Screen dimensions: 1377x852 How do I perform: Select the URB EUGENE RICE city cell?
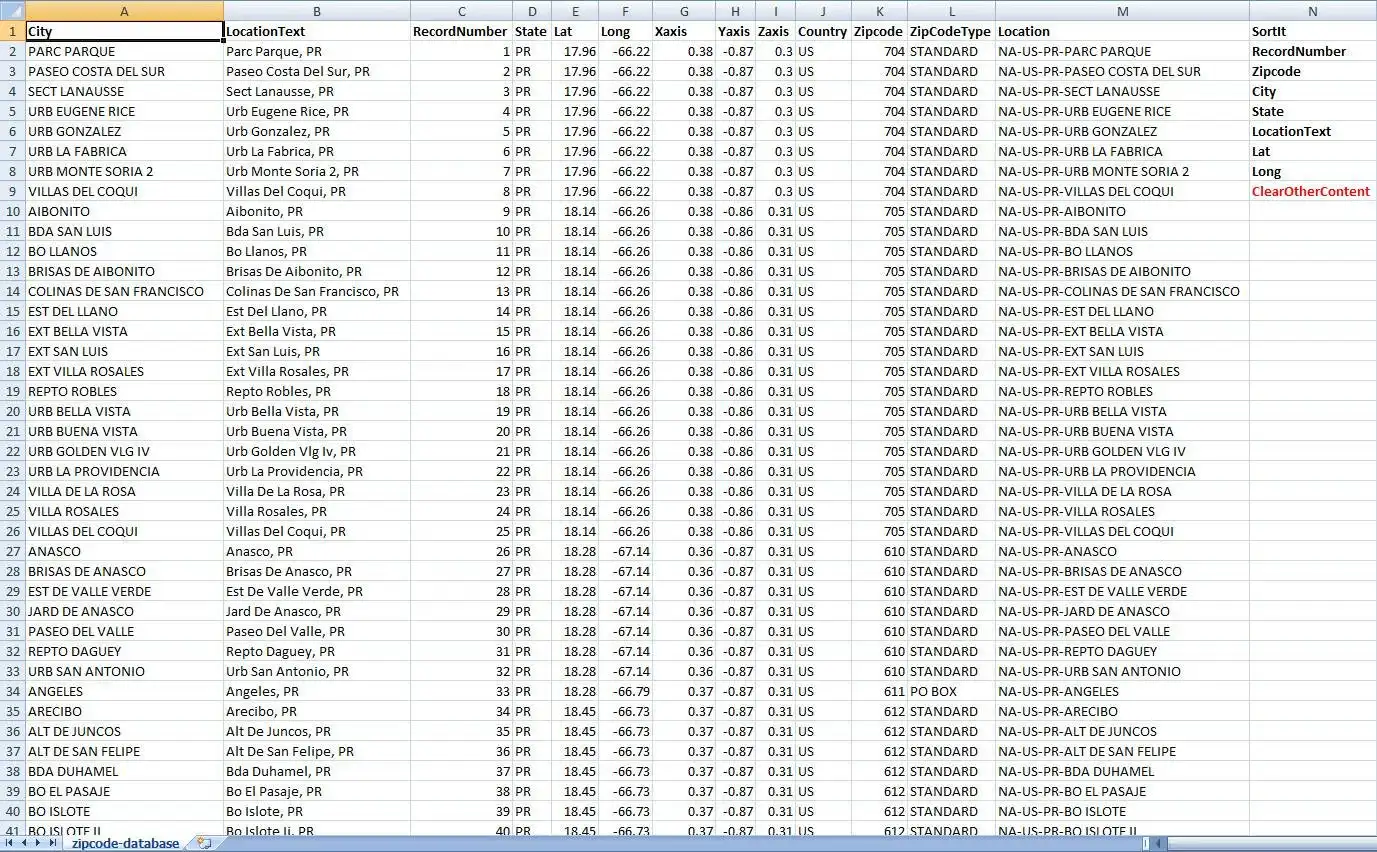click(x=124, y=112)
